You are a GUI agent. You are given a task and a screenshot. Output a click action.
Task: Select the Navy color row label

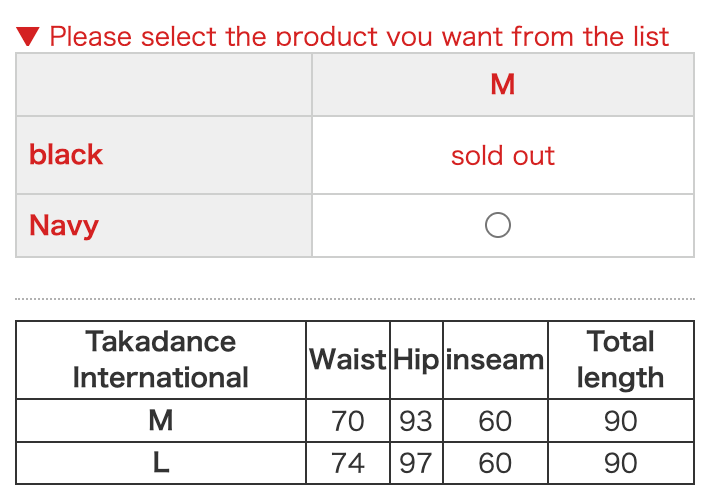64,225
